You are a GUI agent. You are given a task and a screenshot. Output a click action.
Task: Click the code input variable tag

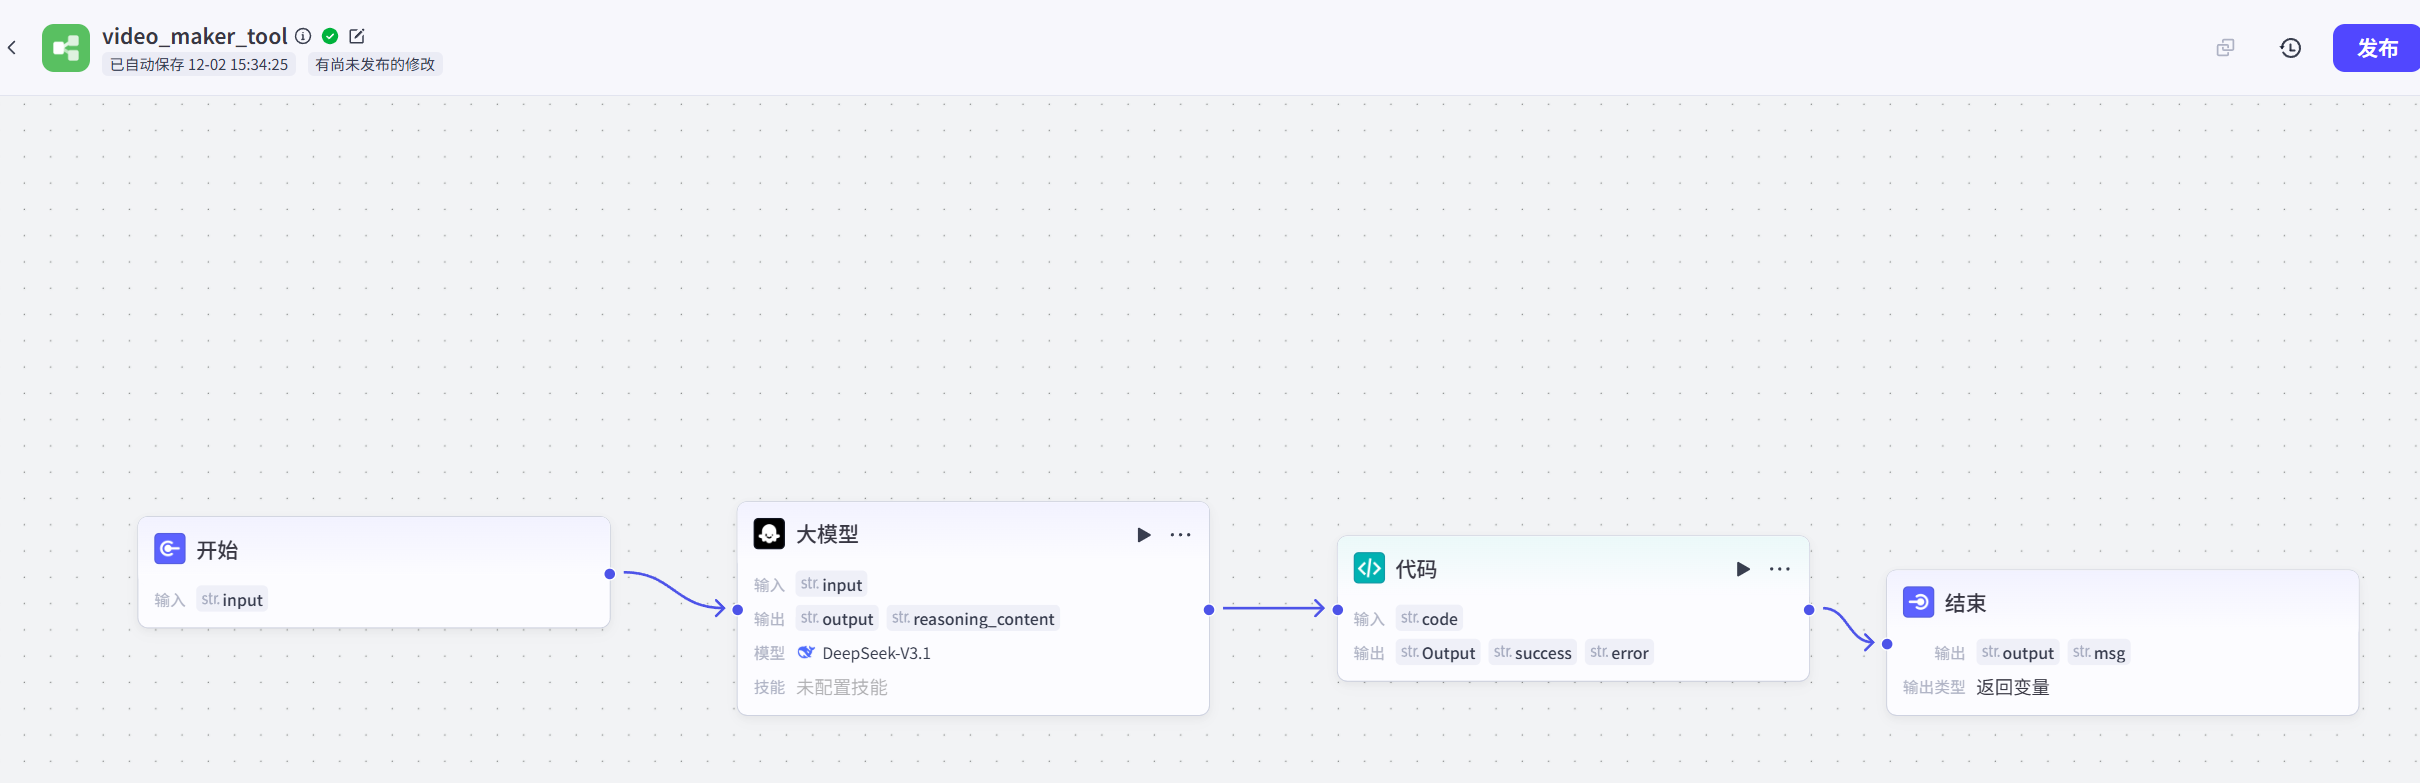pyautogui.click(x=1429, y=619)
